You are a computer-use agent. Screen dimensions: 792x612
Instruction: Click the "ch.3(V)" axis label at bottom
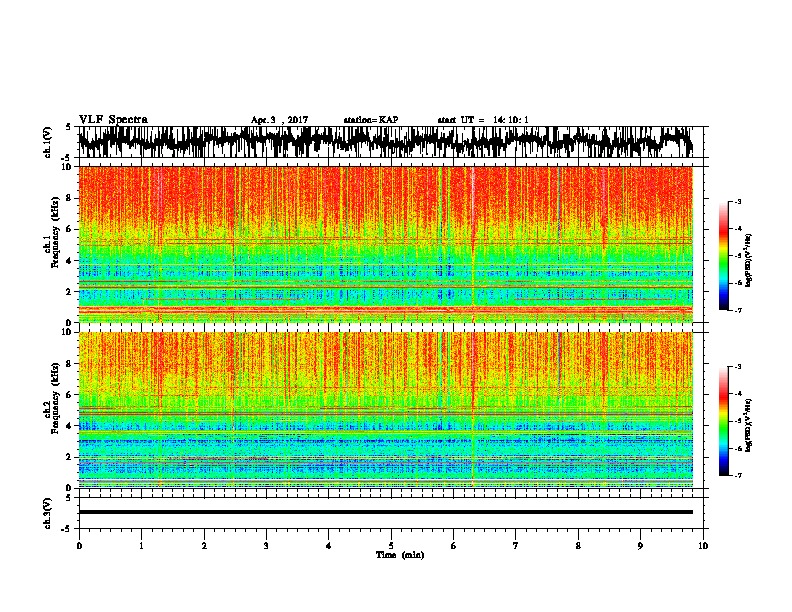click(48, 513)
